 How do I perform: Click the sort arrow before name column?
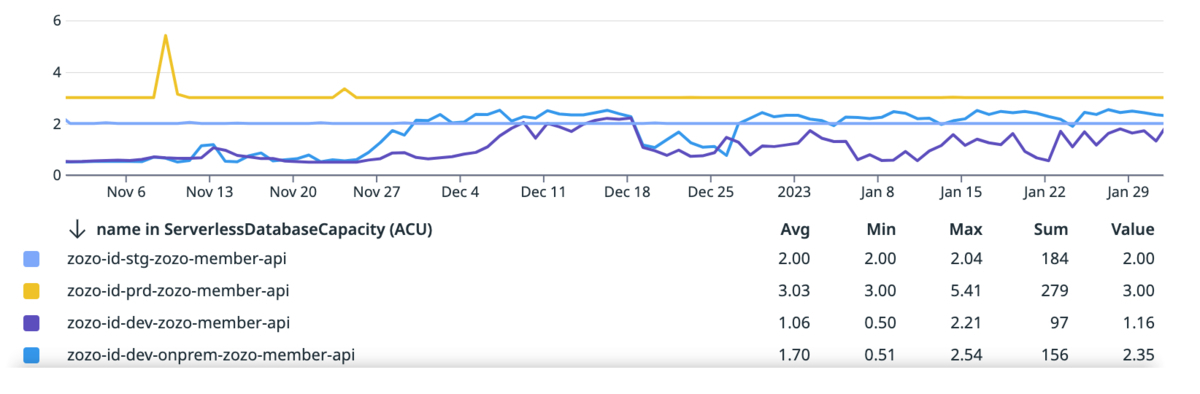pos(76,229)
